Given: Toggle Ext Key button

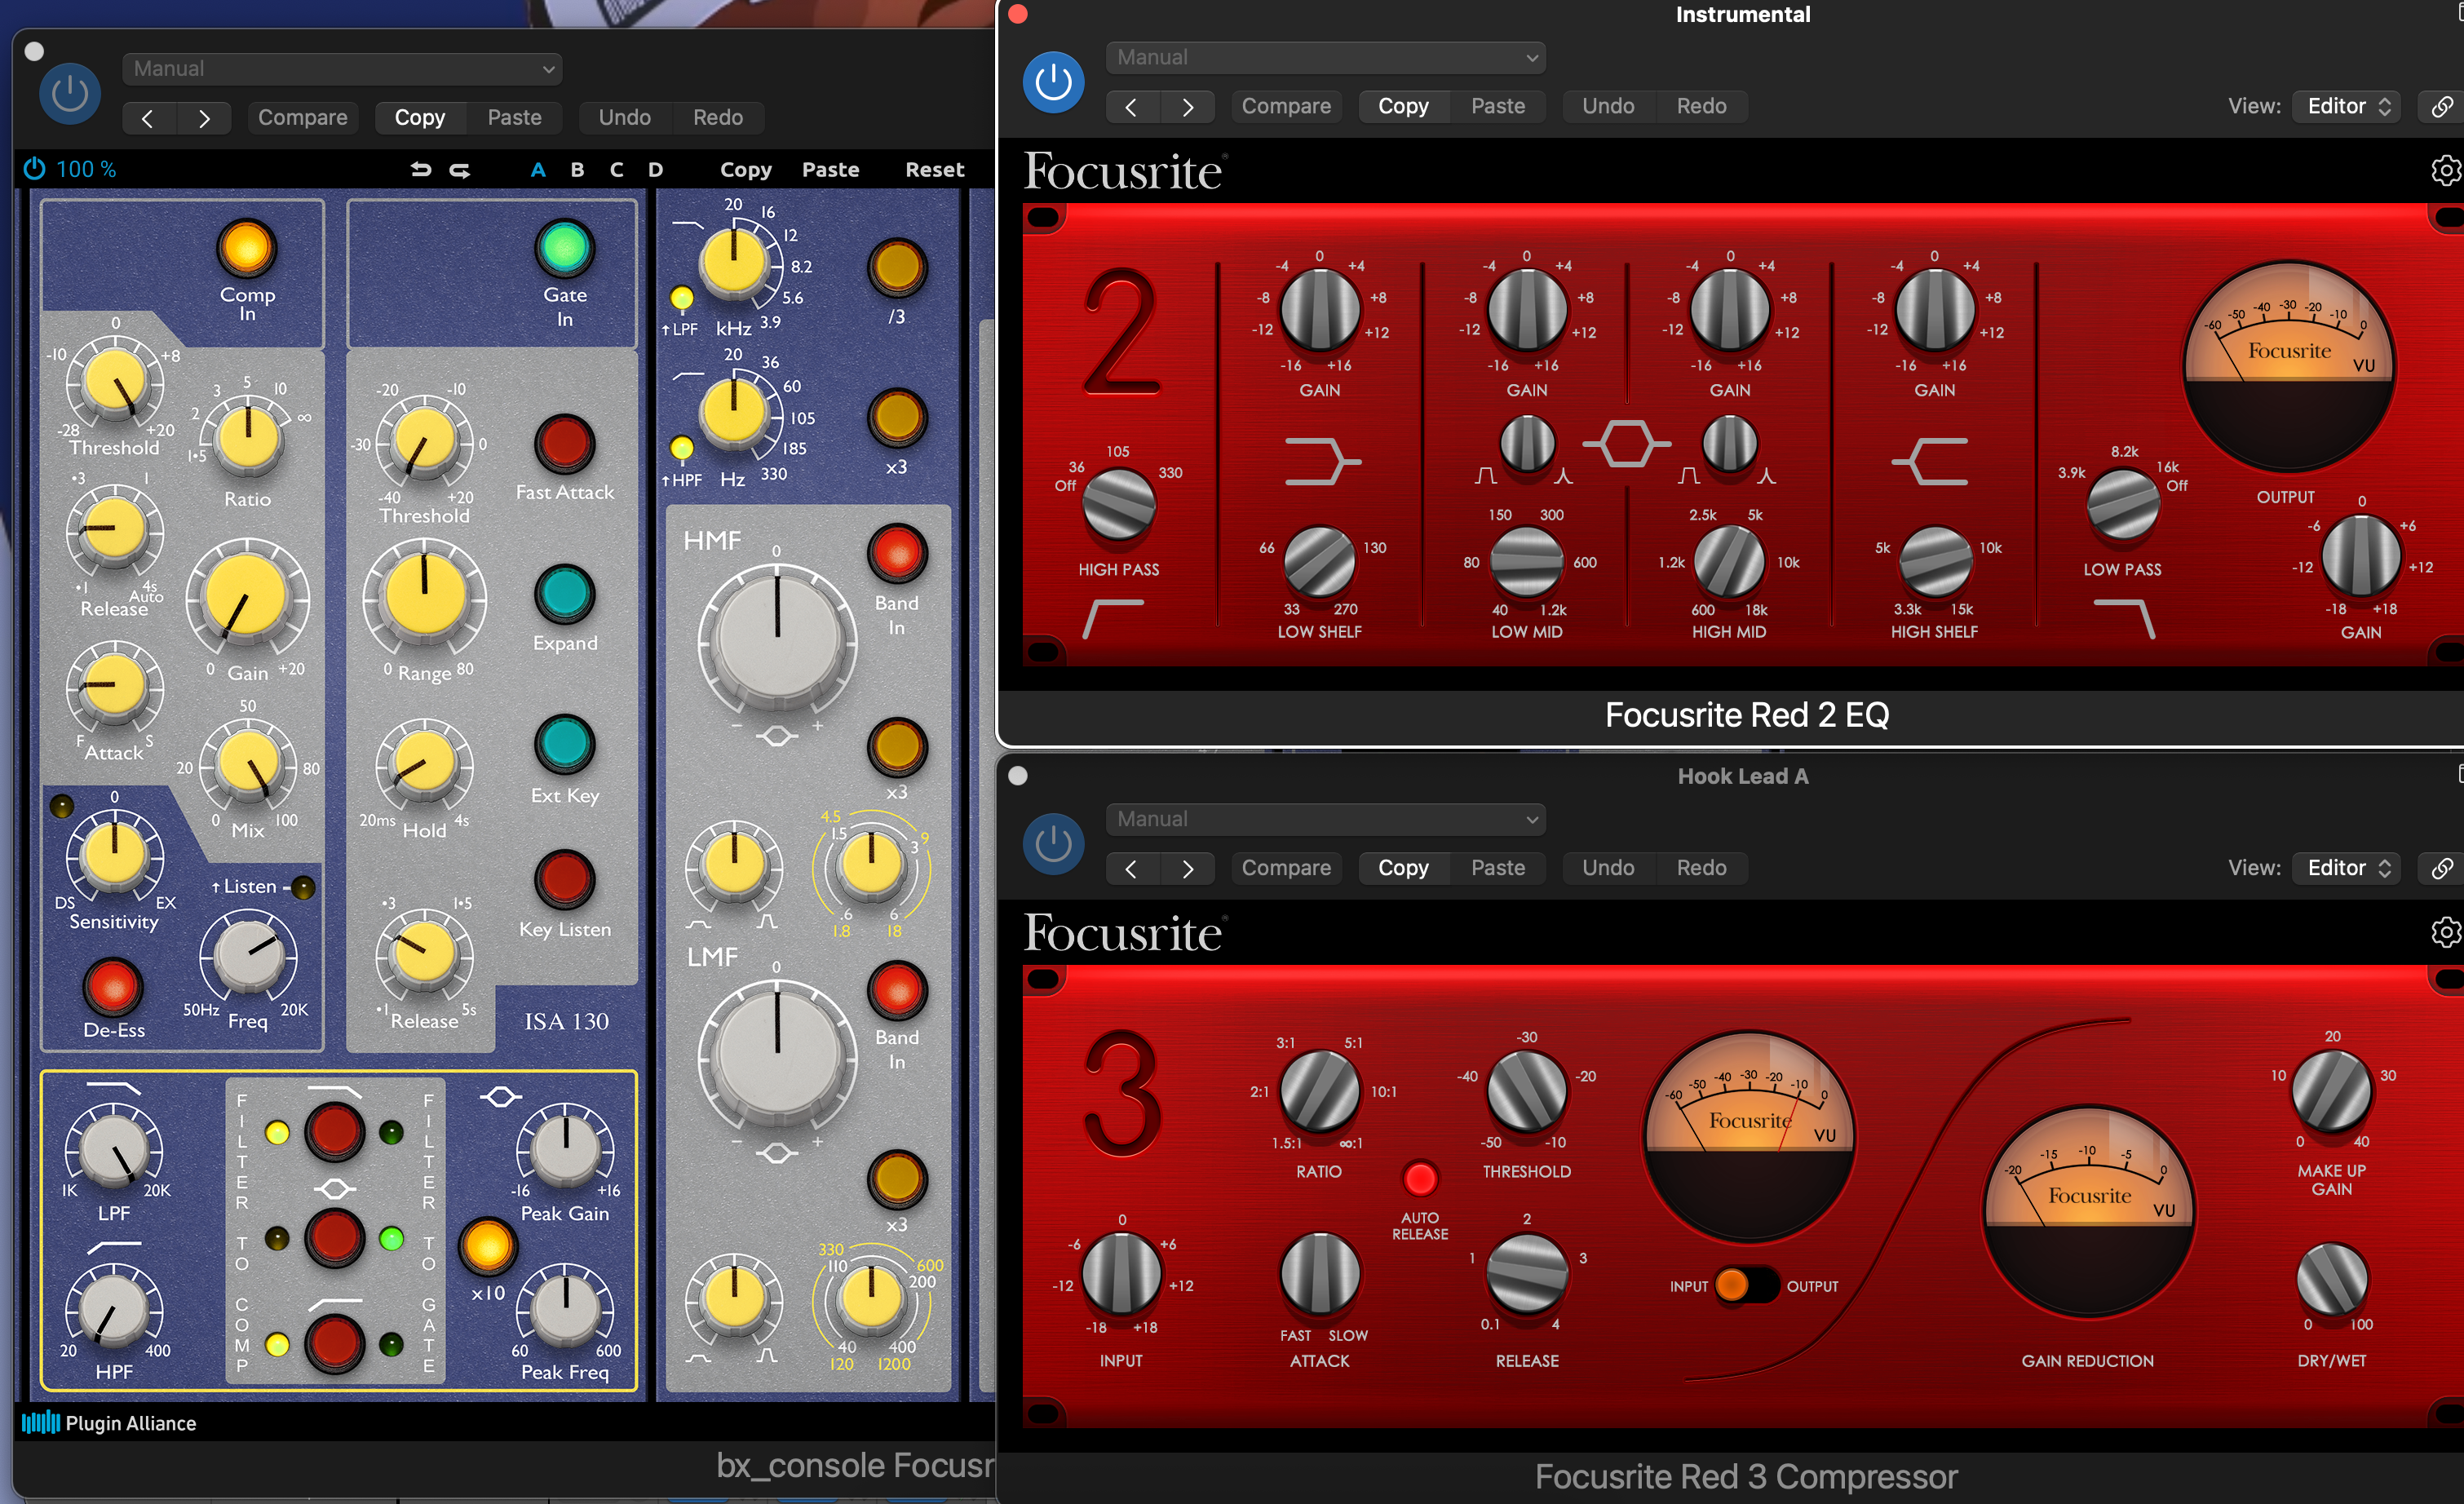Looking at the screenshot, I should click(x=565, y=745).
